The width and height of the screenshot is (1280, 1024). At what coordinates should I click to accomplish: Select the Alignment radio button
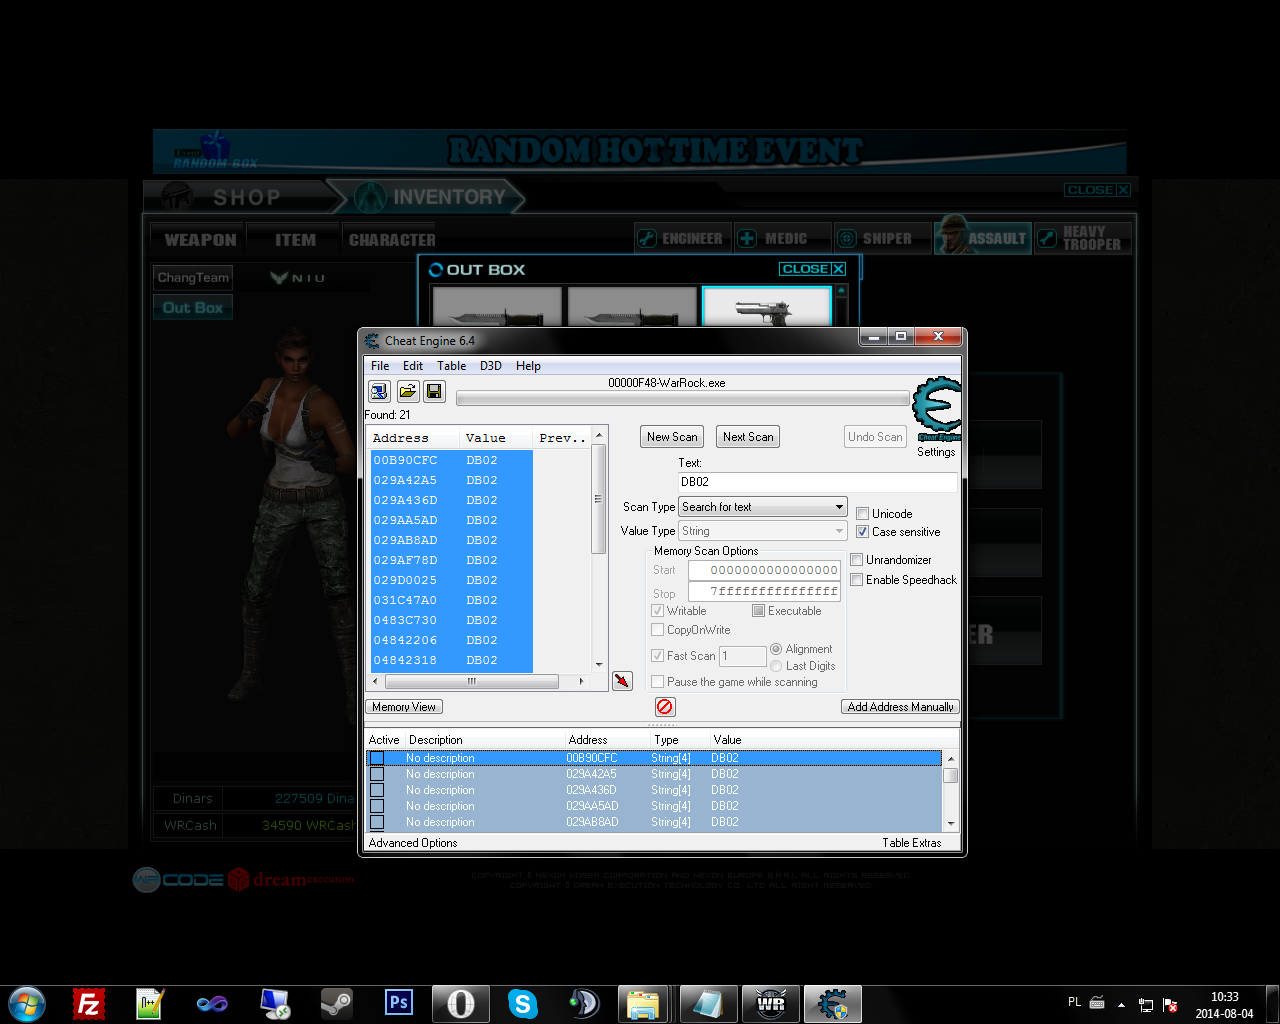click(x=776, y=649)
